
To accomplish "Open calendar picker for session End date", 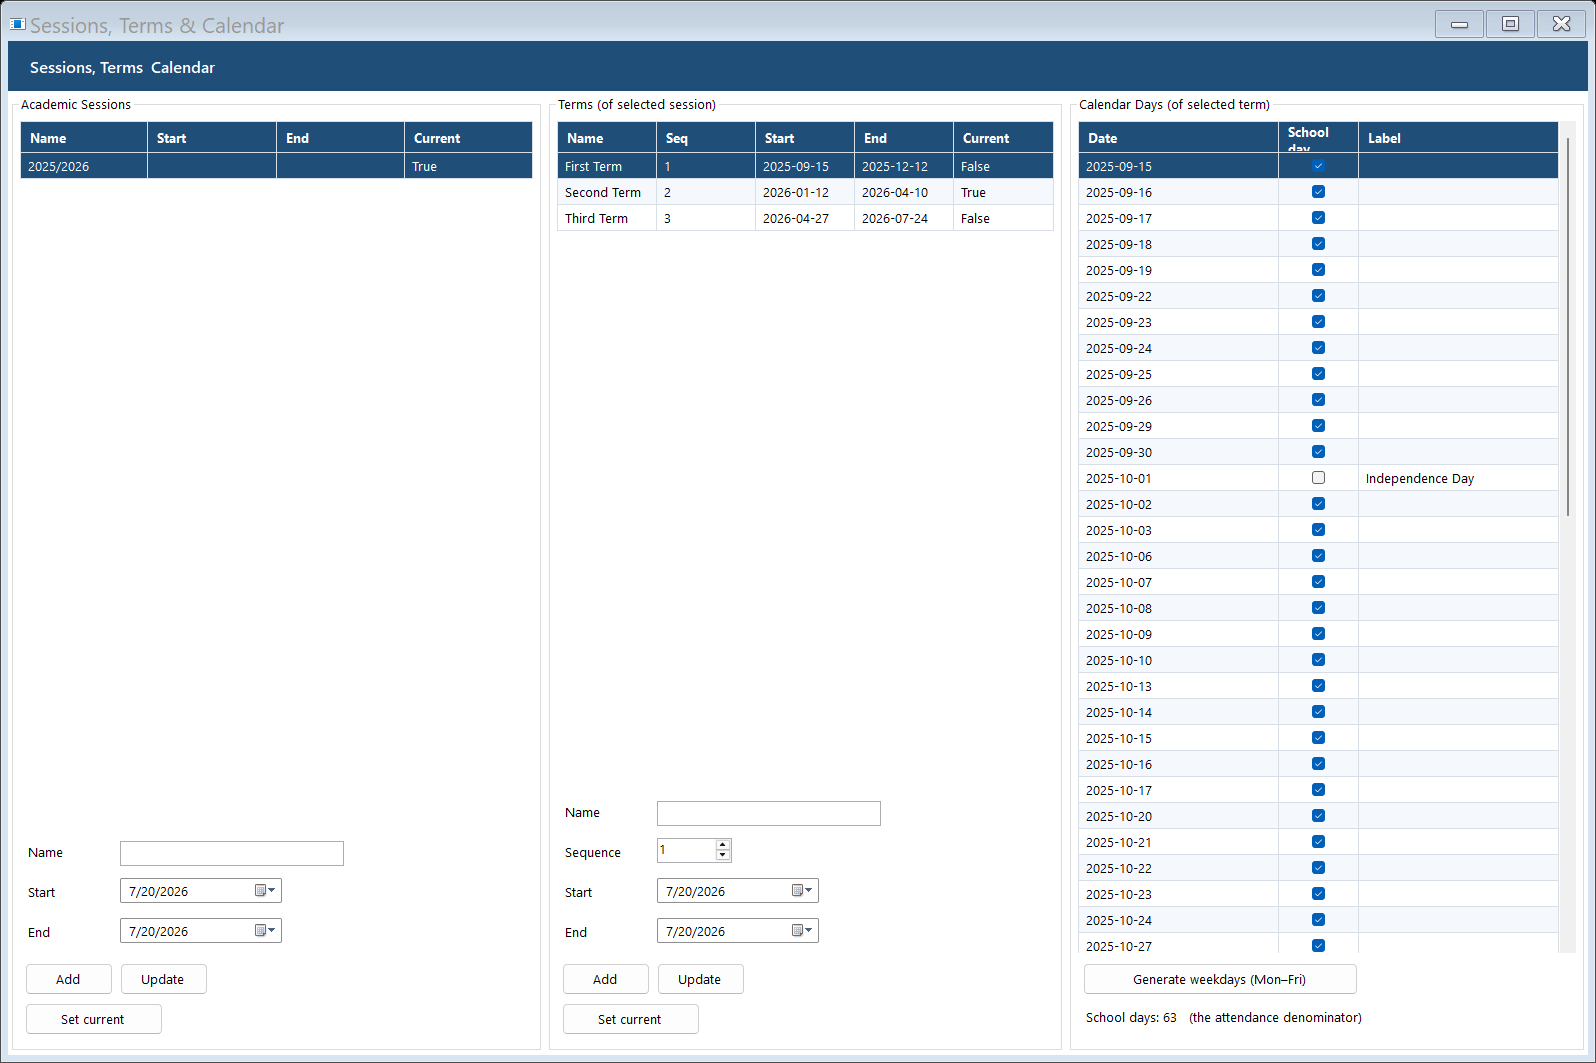I will pos(265,931).
